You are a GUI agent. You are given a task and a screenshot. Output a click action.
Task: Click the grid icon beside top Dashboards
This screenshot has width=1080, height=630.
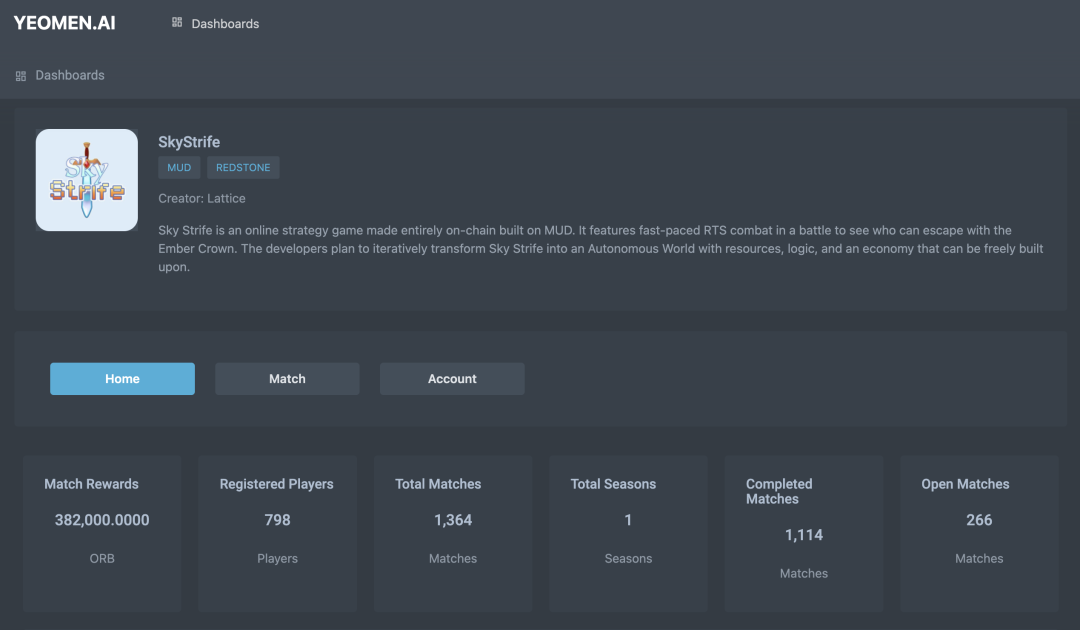click(x=177, y=23)
